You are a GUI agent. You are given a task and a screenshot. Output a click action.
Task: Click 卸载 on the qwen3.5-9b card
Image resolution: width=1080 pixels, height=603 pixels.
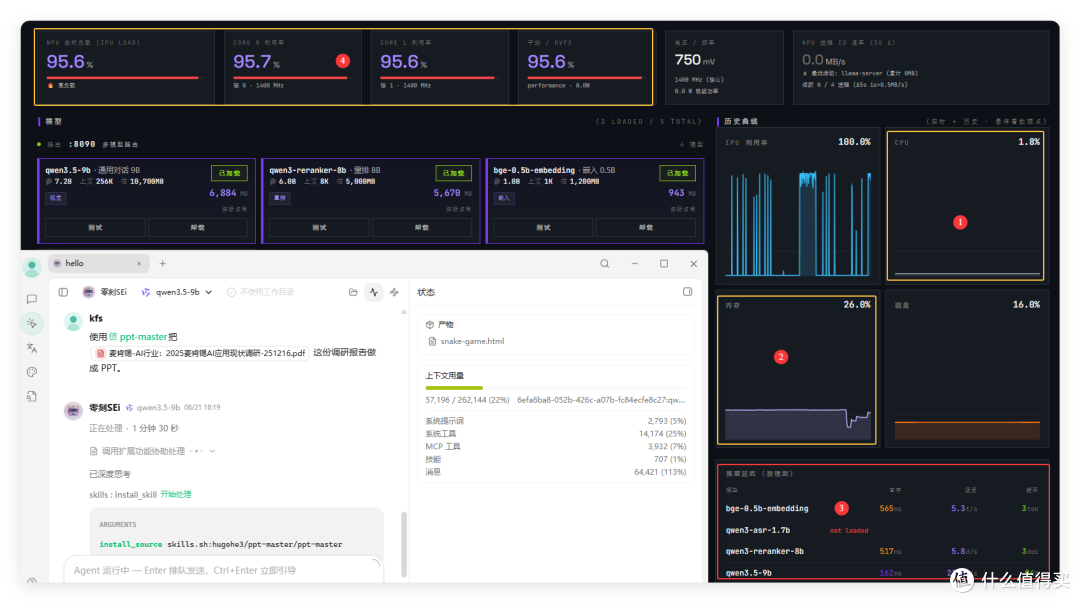(x=198, y=227)
